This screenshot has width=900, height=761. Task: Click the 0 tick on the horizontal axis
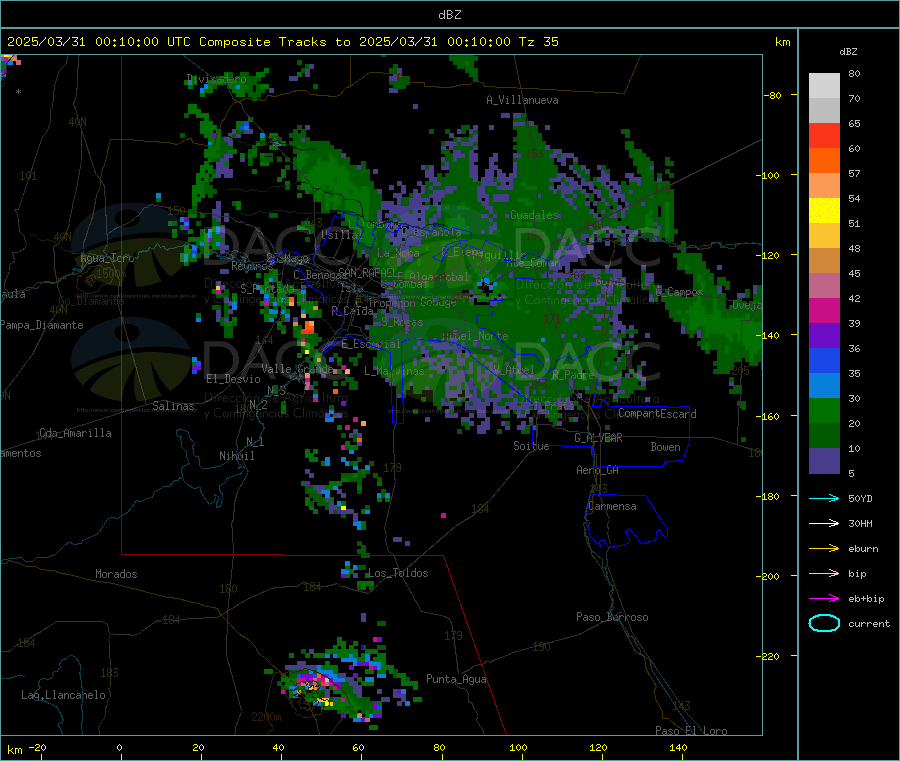pyautogui.click(x=119, y=747)
